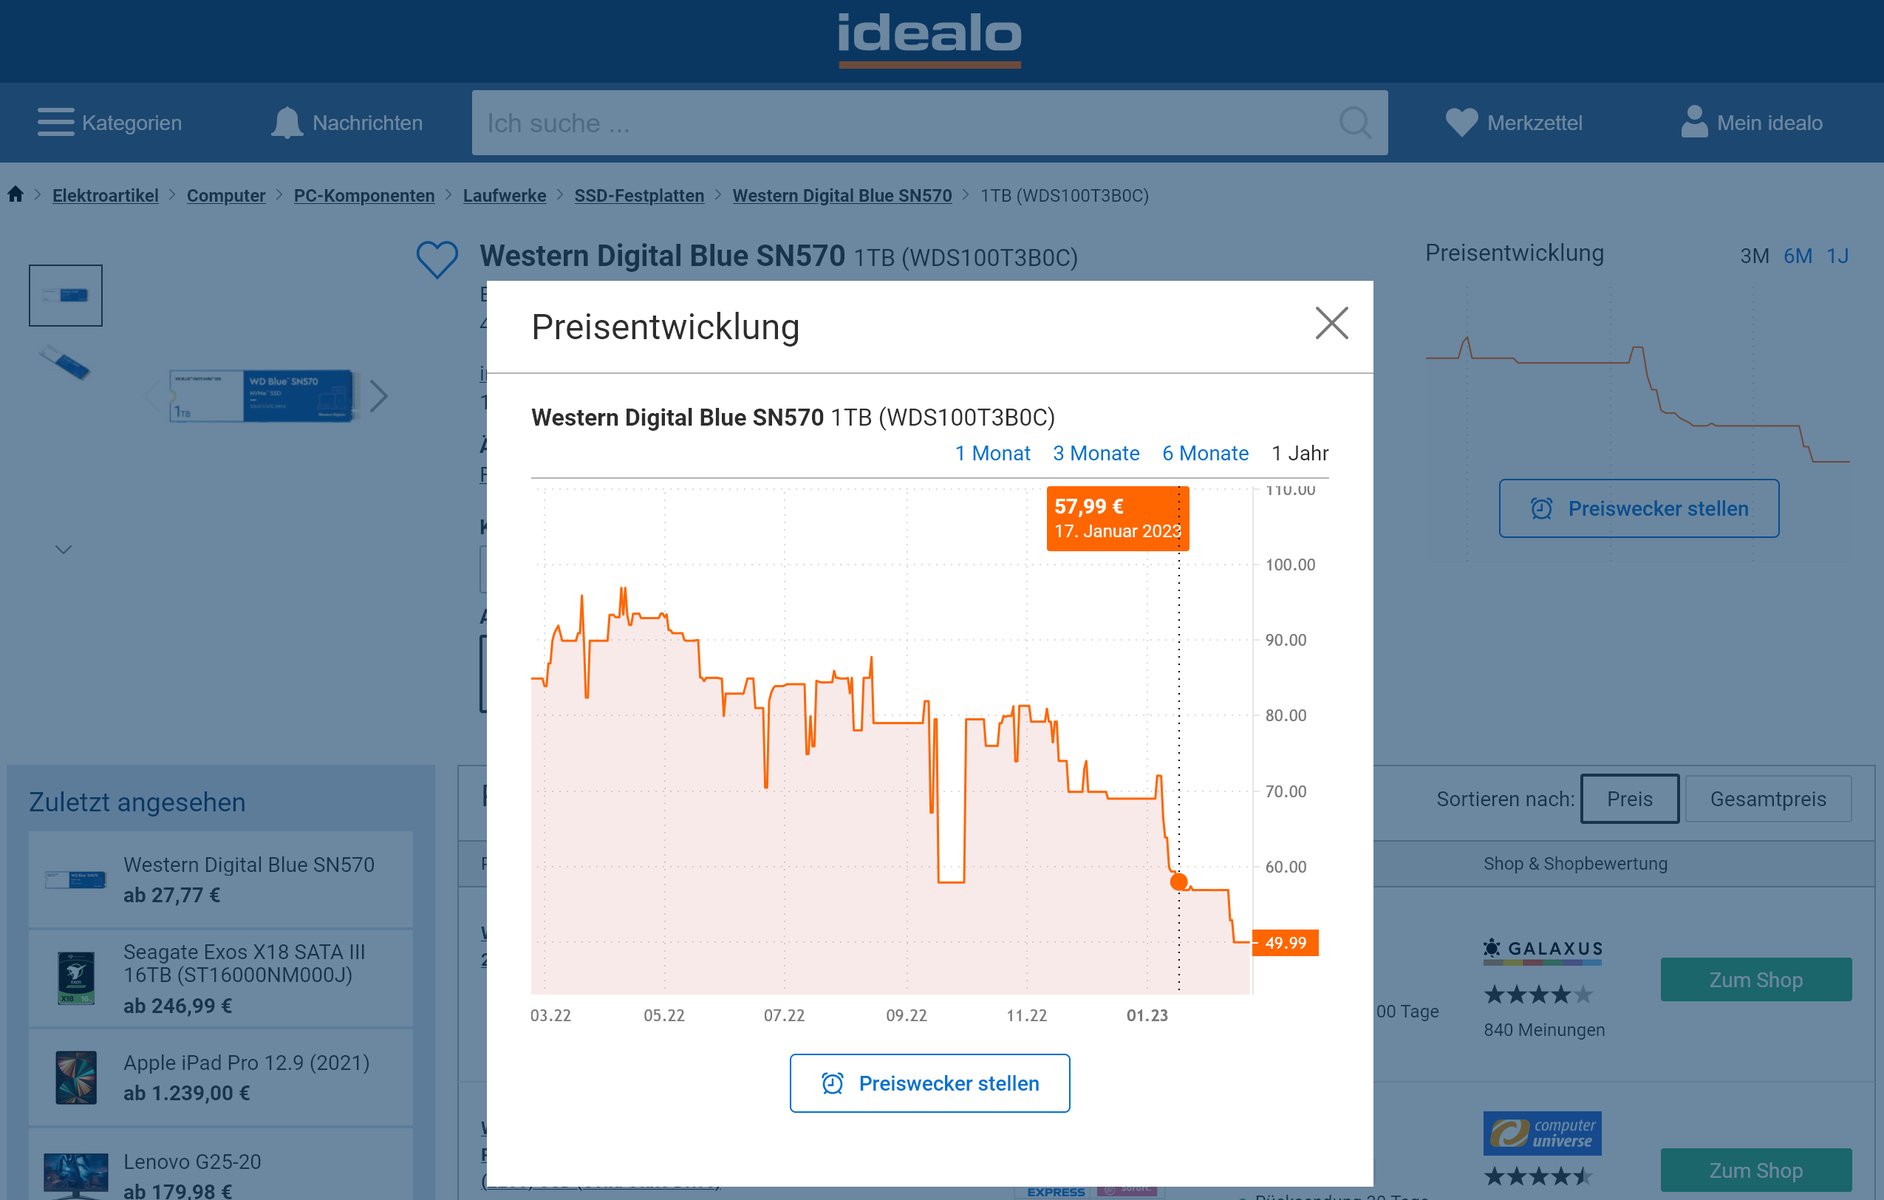Expand more thumbnails with down chevron
This screenshot has width=1884, height=1200.
tap(64, 550)
